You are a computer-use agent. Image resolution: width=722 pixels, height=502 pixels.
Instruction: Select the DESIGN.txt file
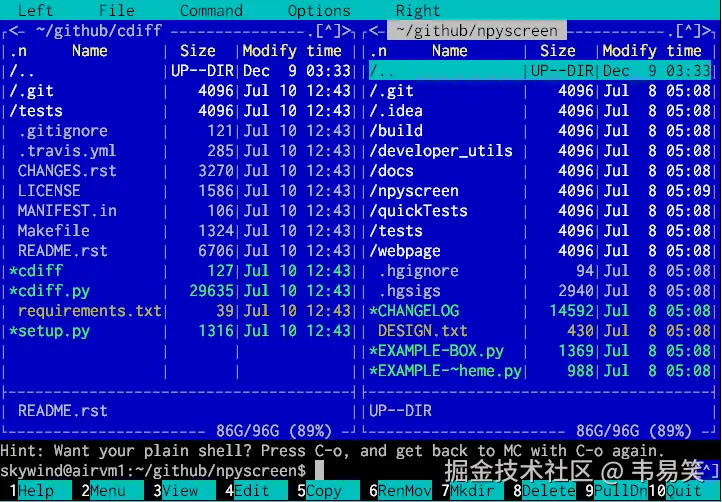coord(540,331)
